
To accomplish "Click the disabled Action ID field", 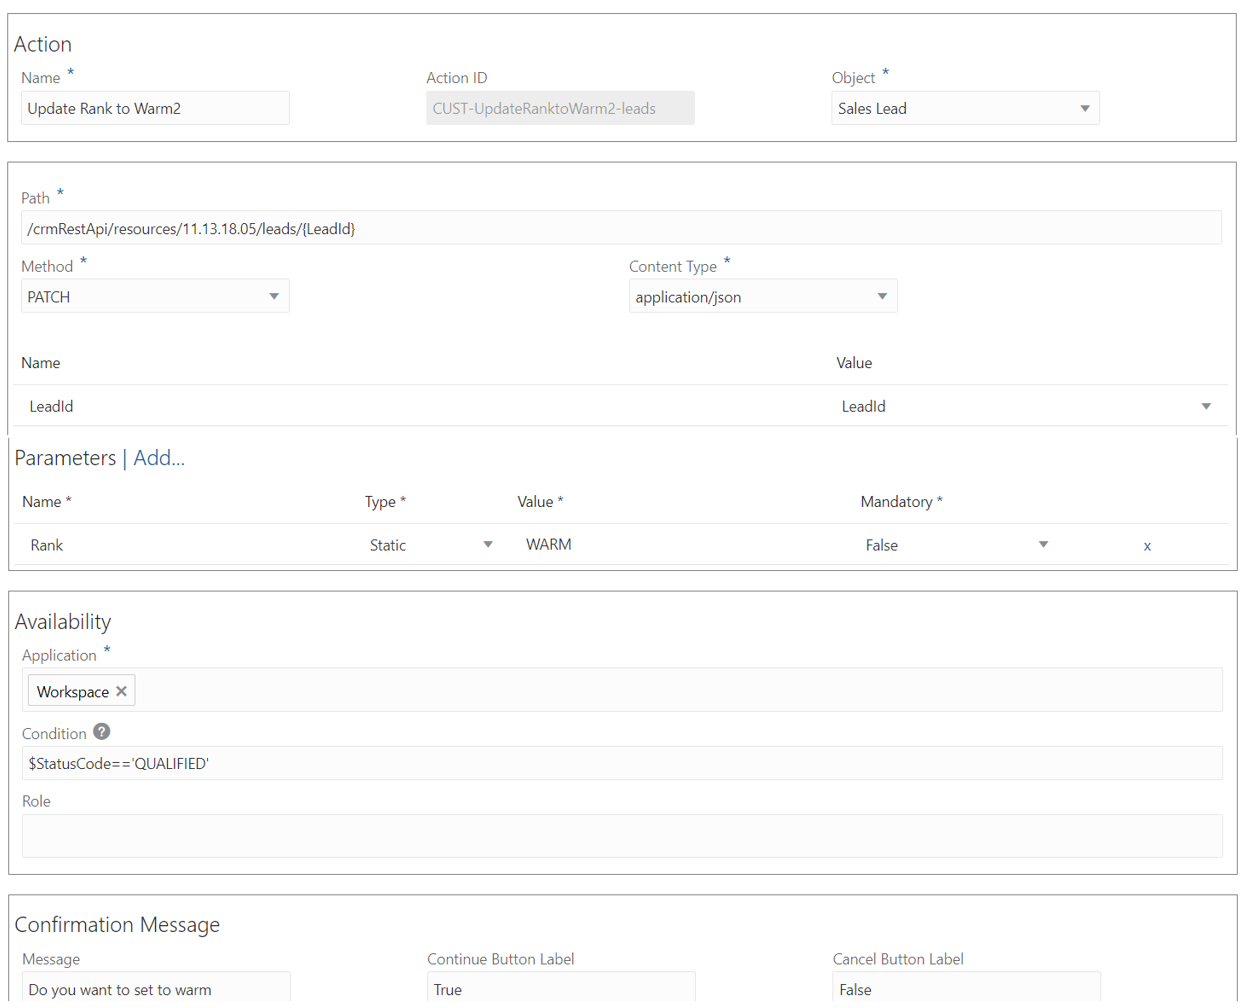I will [560, 108].
